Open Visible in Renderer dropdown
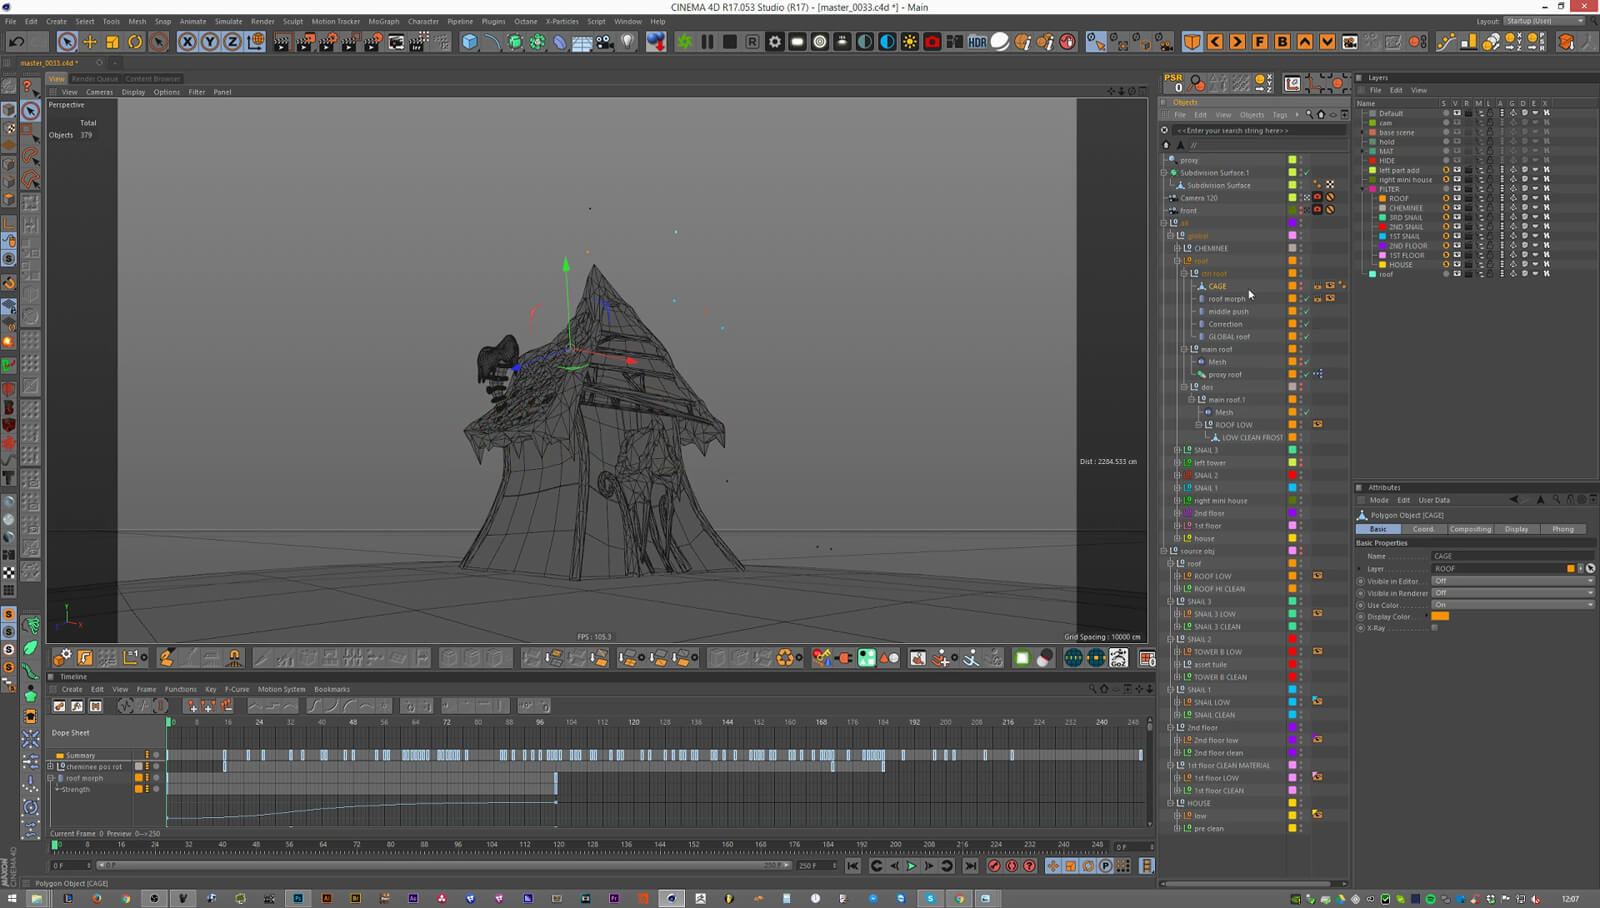Screen dimensions: 1600x908 pyautogui.click(x=1513, y=593)
